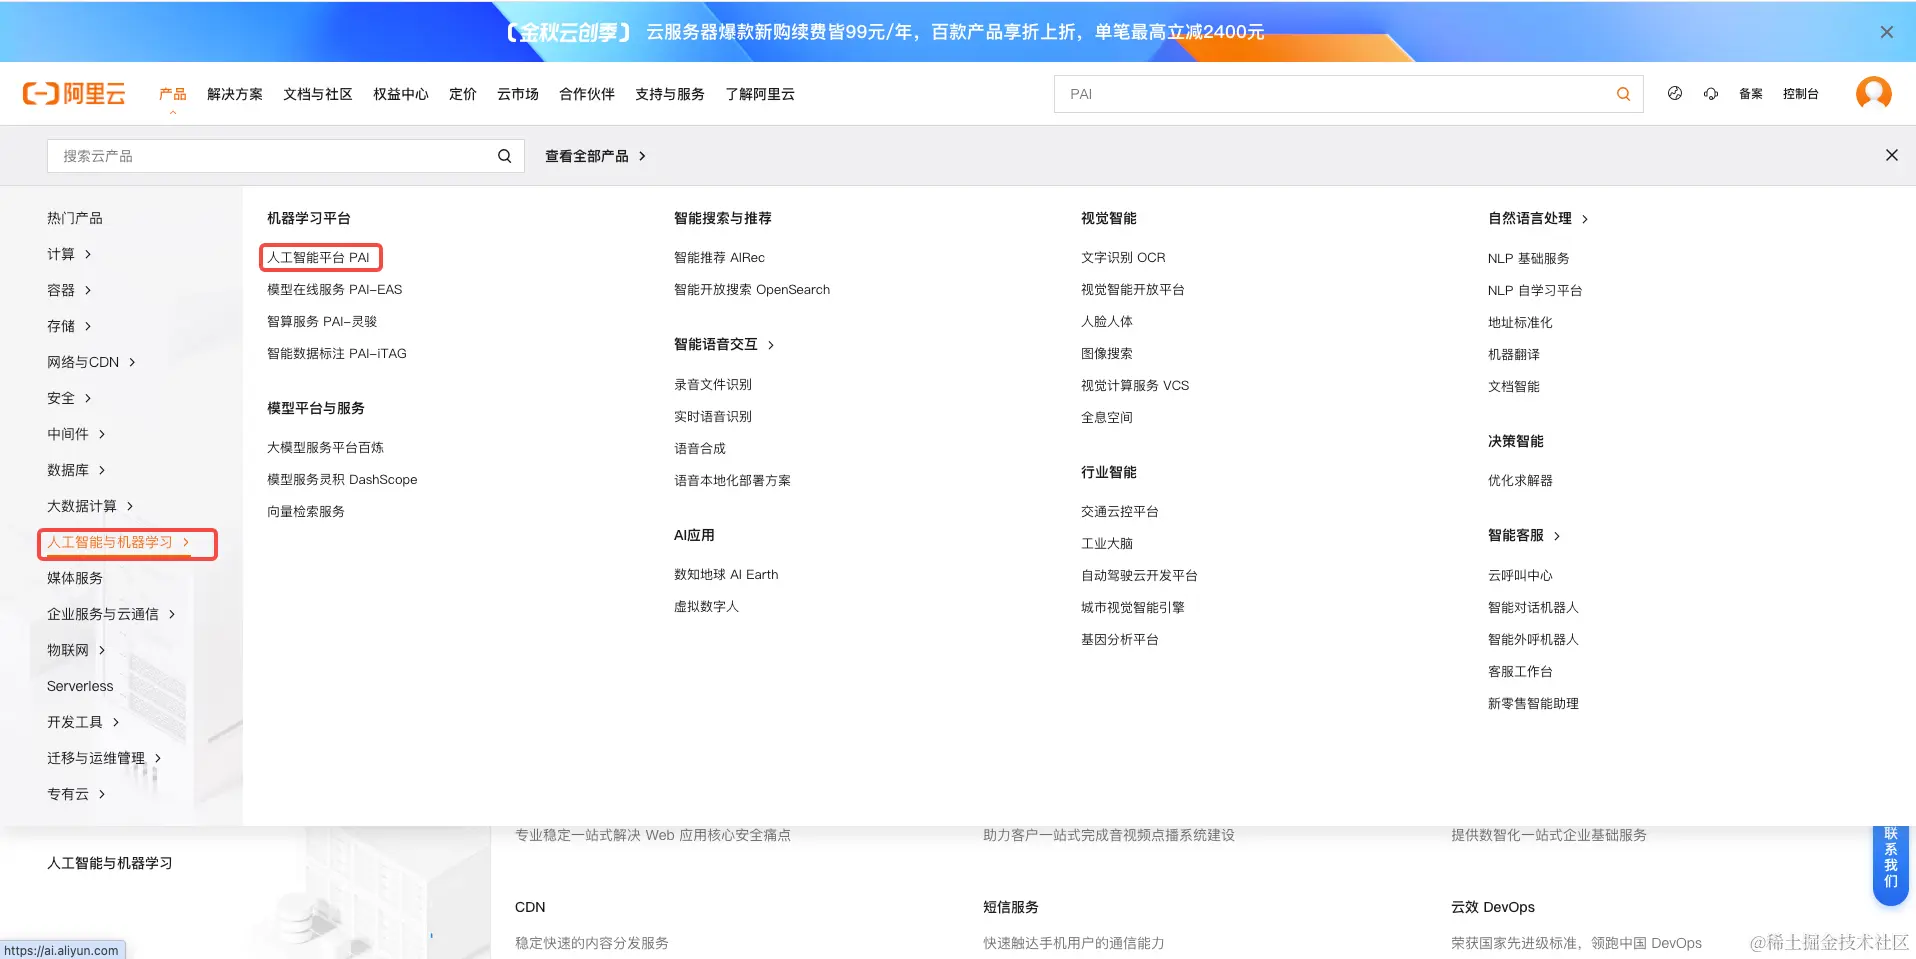The image size is (1916, 959).
Task: Open NLP 自学习平台 link
Action: point(1535,290)
